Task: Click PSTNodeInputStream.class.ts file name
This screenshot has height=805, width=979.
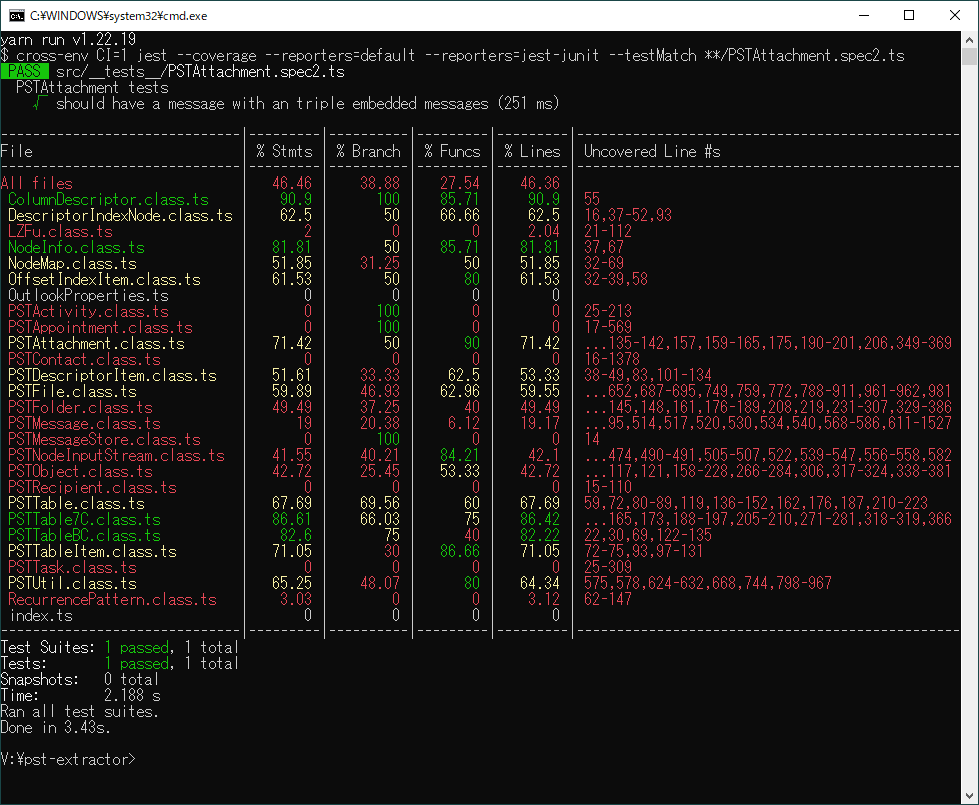Action: point(116,455)
